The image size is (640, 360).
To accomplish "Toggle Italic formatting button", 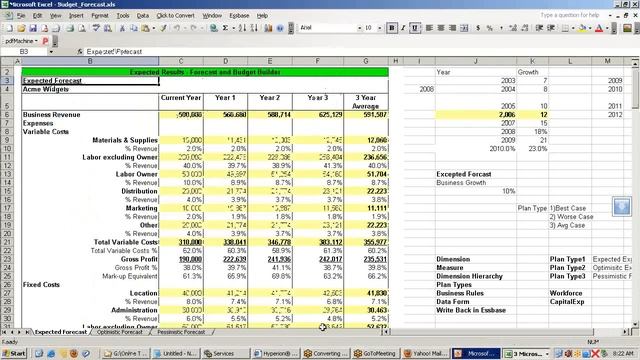I will (403, 28).
